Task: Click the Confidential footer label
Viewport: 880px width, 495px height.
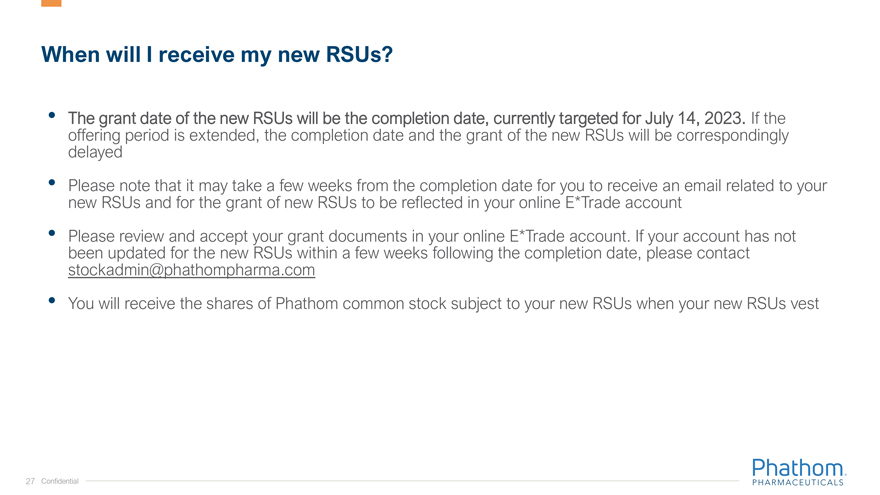Action: pyautogui.click(x=60, y=481)
